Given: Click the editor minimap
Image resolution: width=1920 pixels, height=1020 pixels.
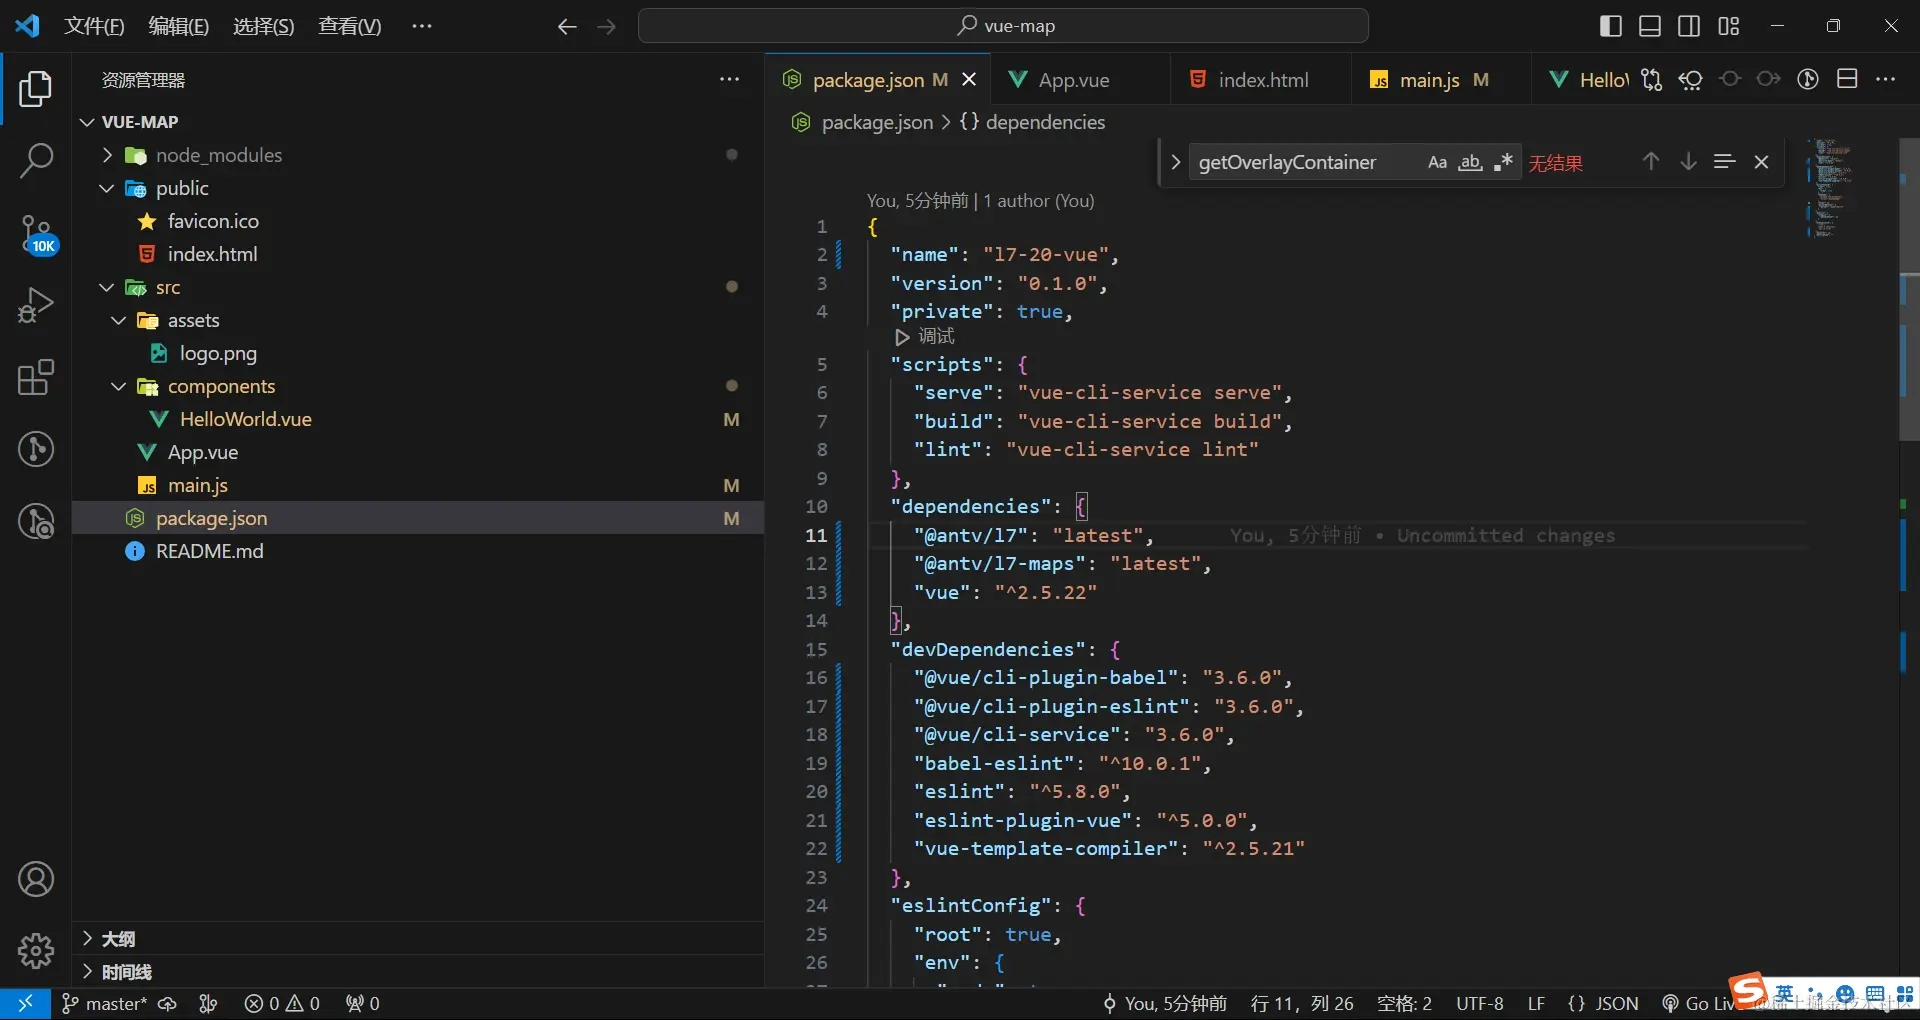Looking at the screenshot, I should 1830,188.
